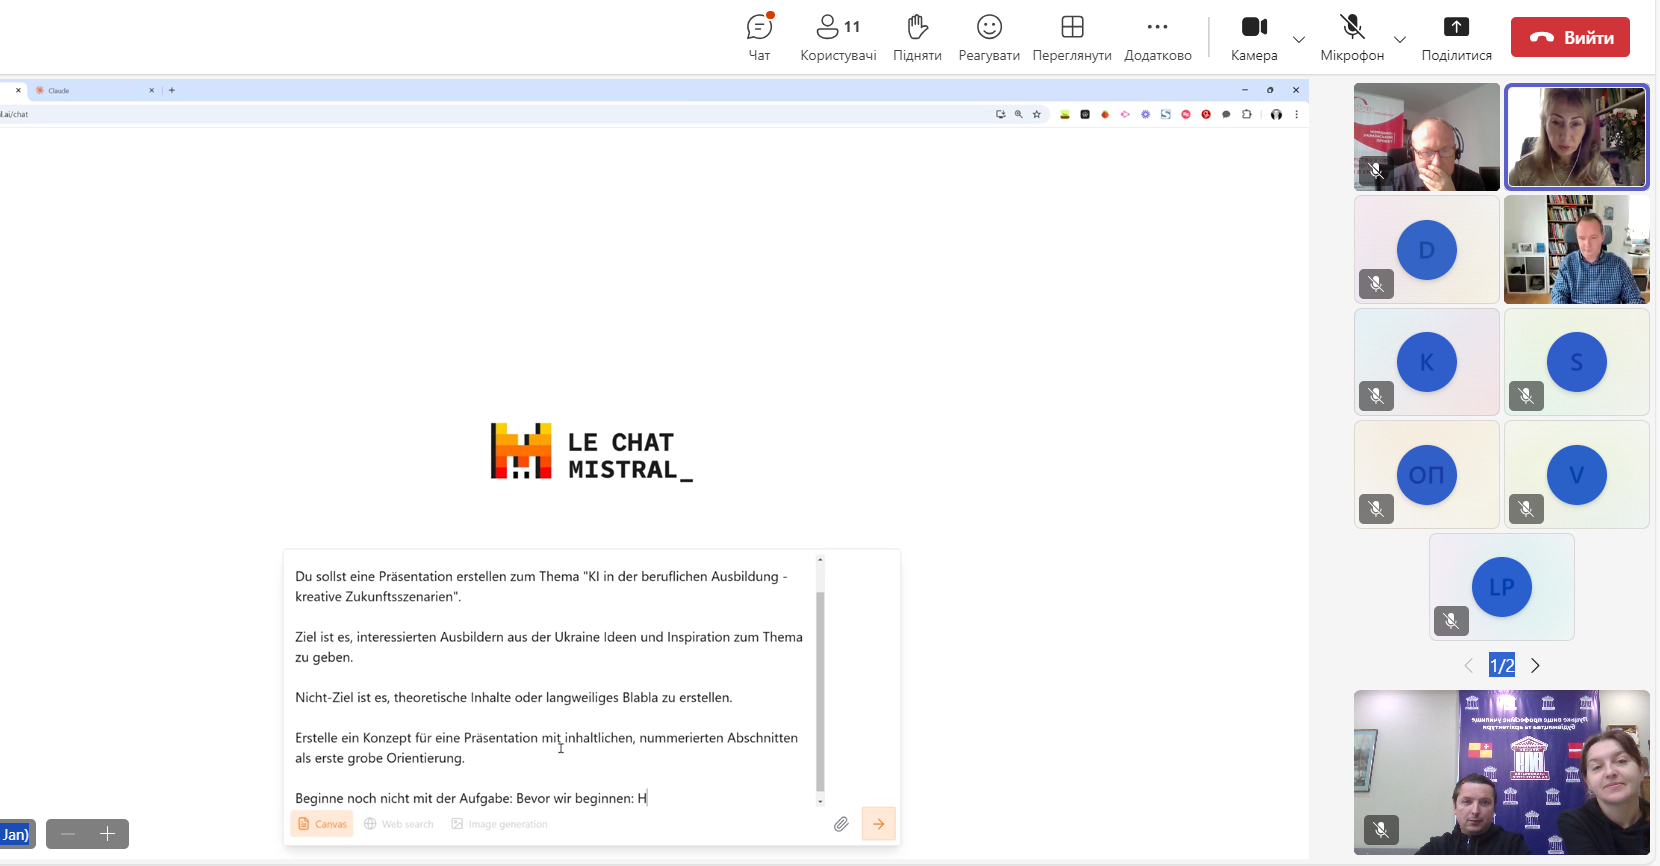The height and width of the screenshot is (866, 1660).
Task: Click the prompt text area scrollbar
Action: coord(820,690)
